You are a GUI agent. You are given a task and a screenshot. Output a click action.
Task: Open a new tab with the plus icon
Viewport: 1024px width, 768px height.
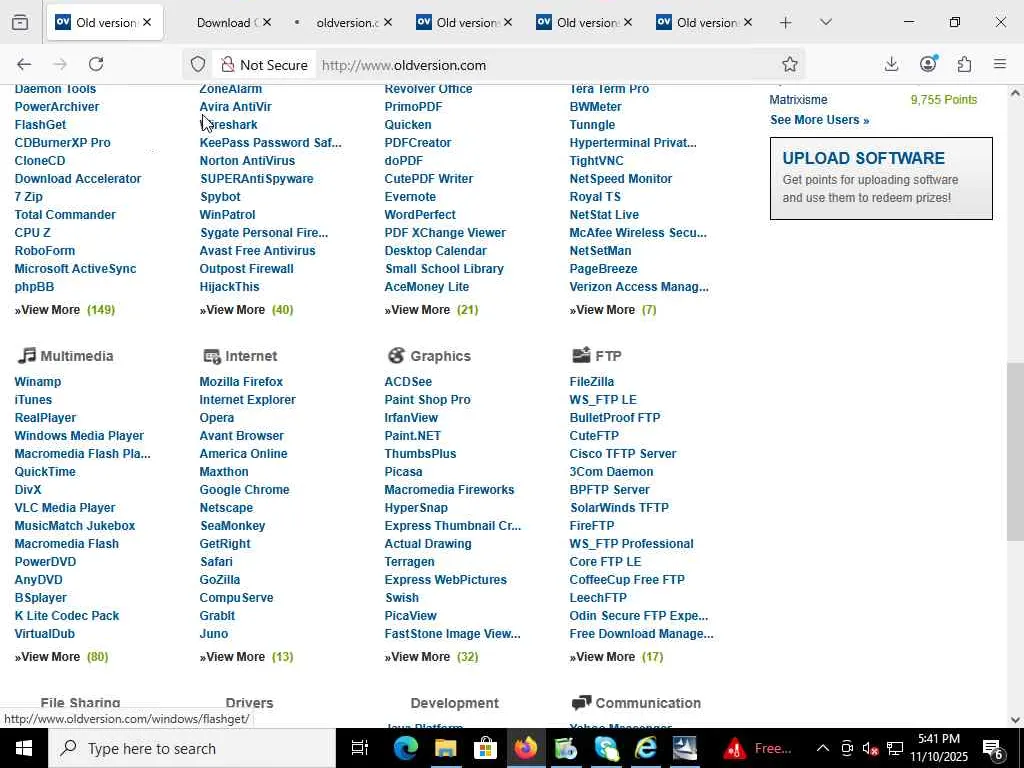coord(786,22)
